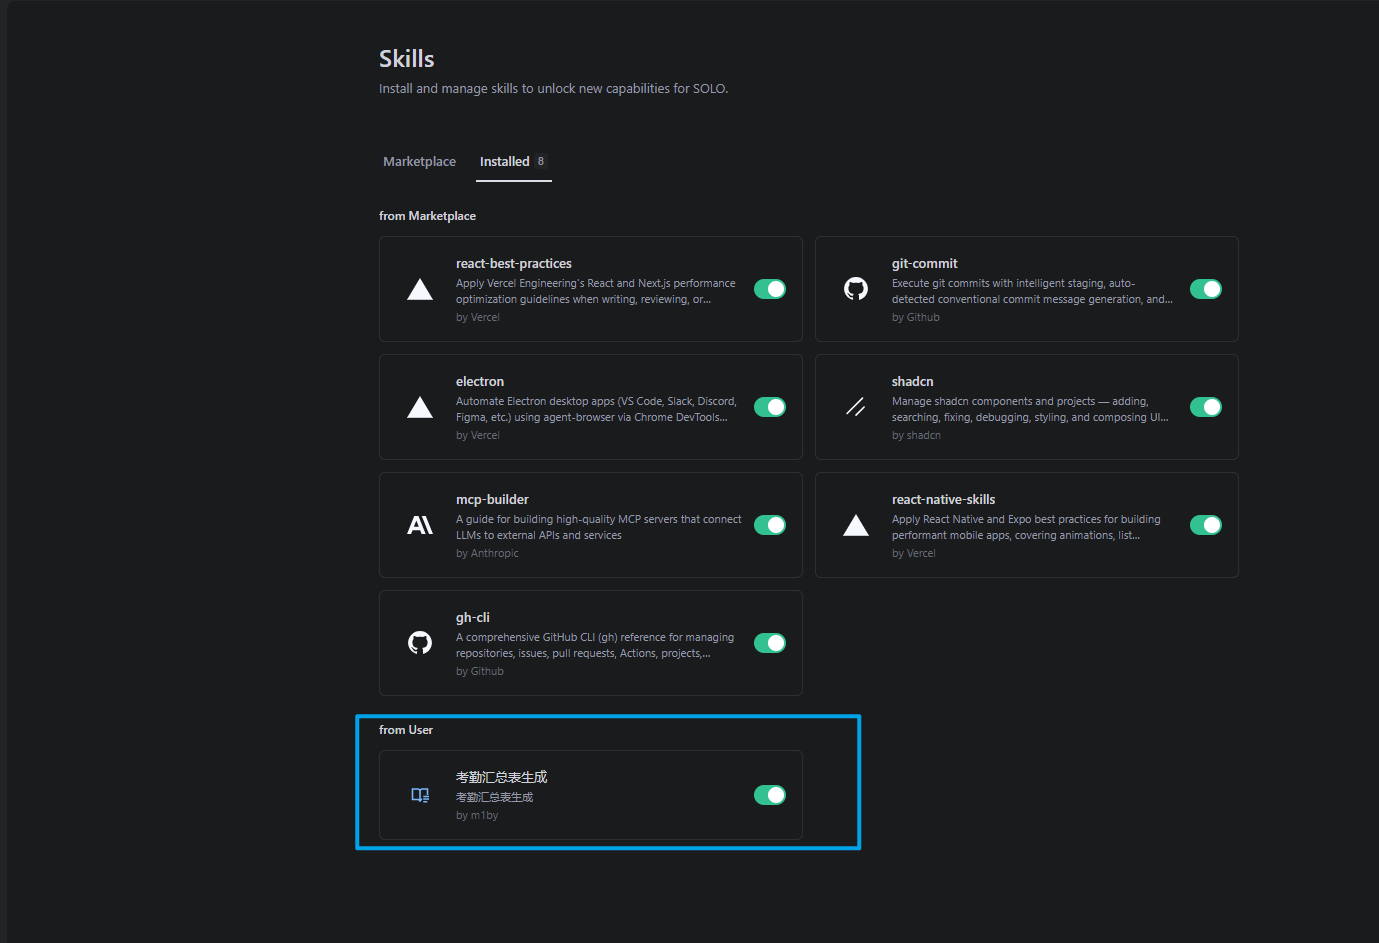Click the Installed count badge 8
The height and width of the screenshot is (943, 1379).
pyautogui.click(x=541, y=161)
